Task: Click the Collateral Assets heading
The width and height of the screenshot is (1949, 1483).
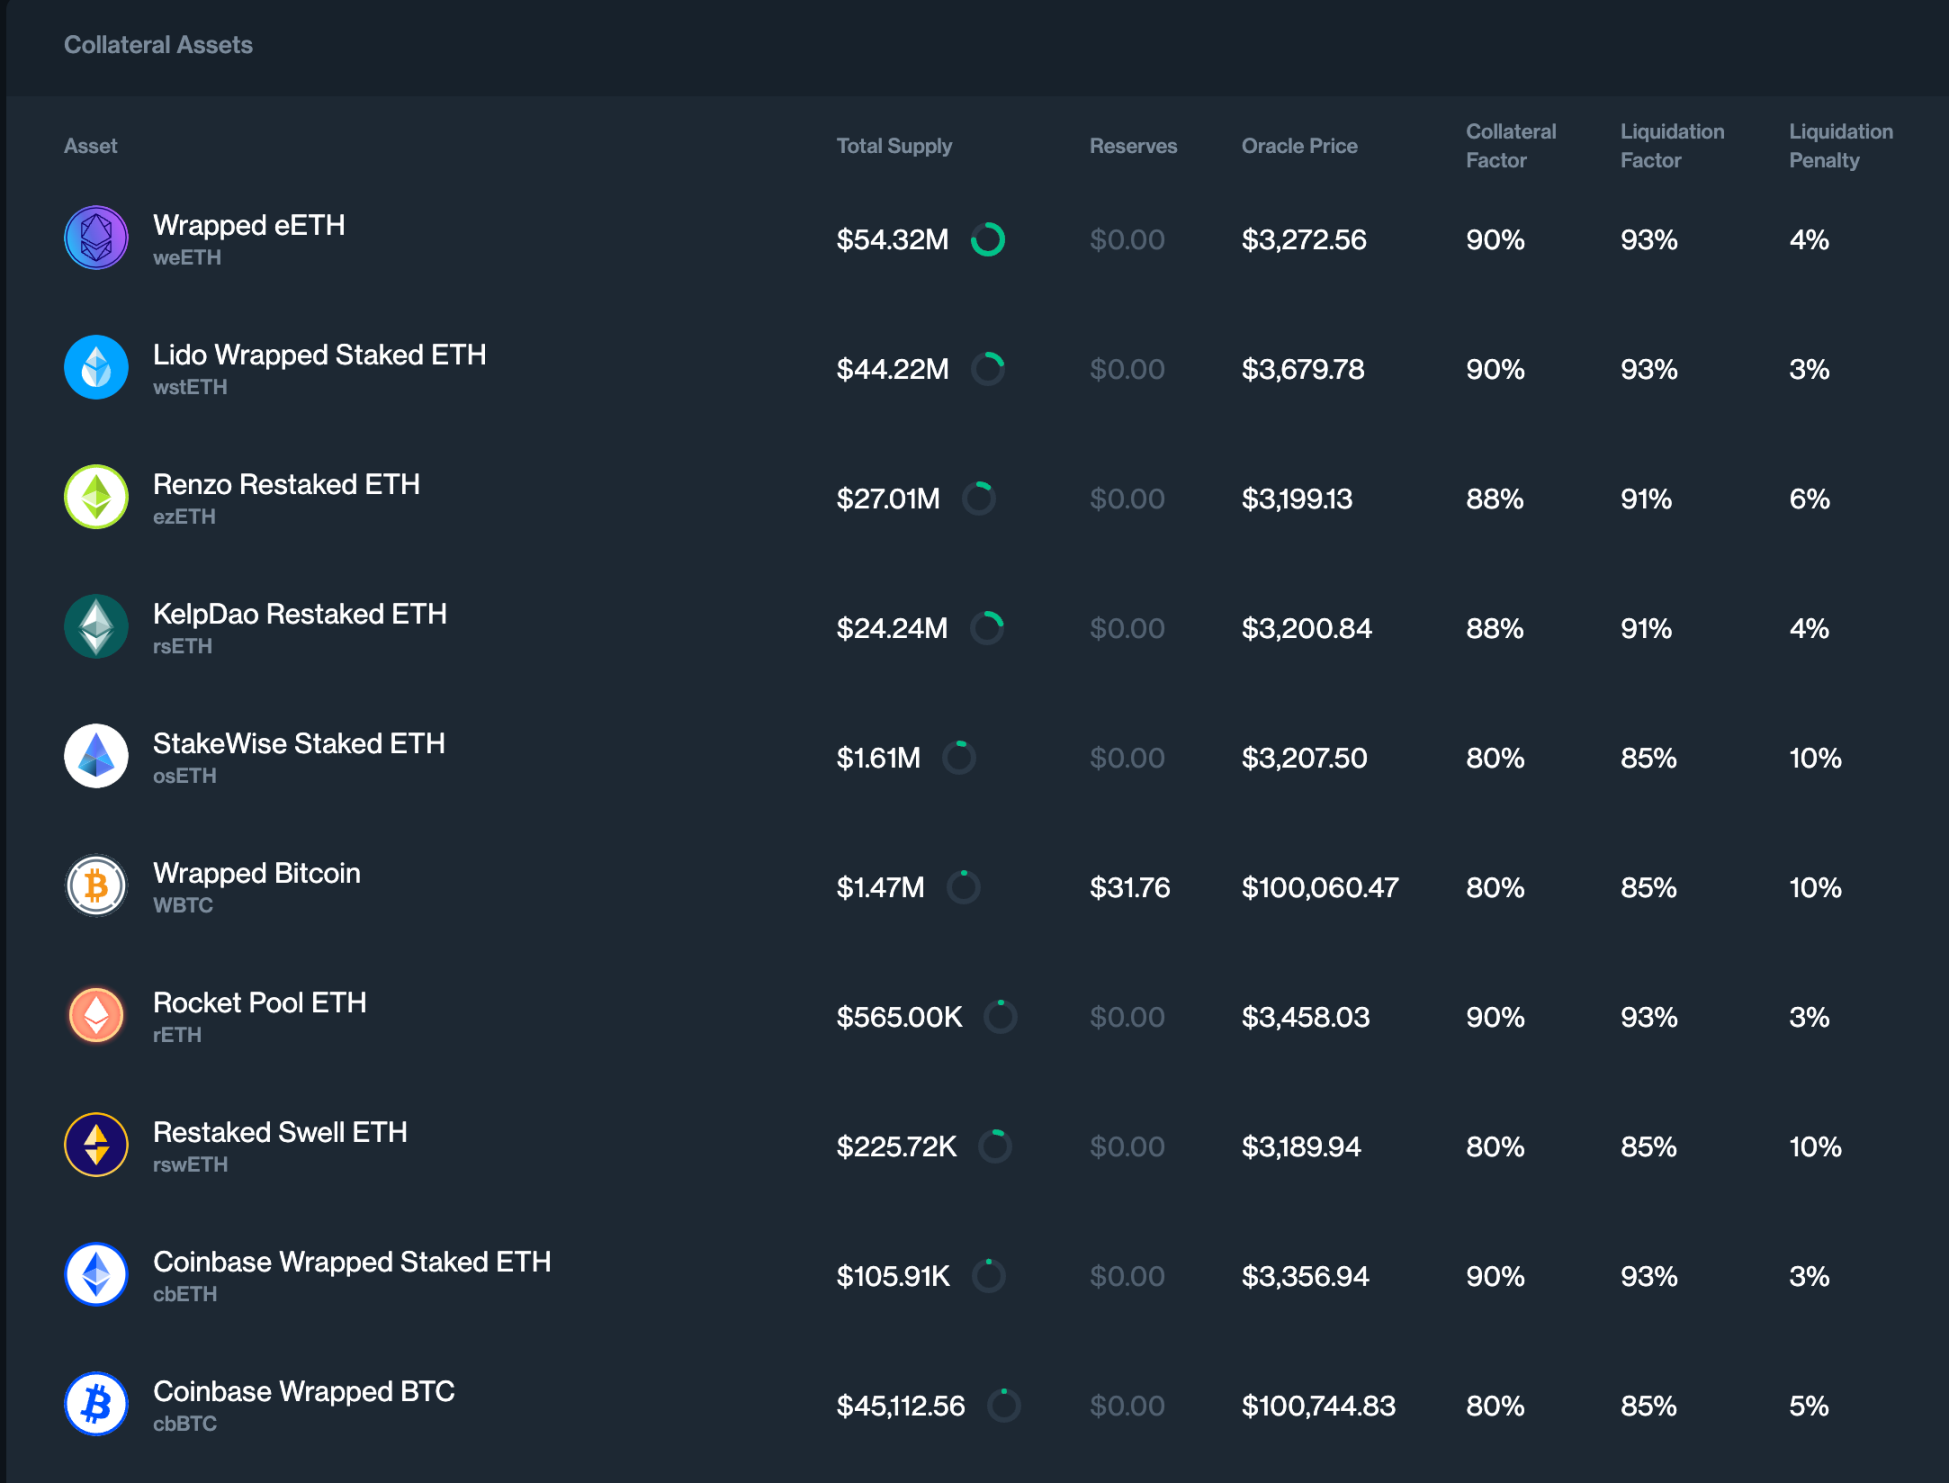Action: pos(158,45)
